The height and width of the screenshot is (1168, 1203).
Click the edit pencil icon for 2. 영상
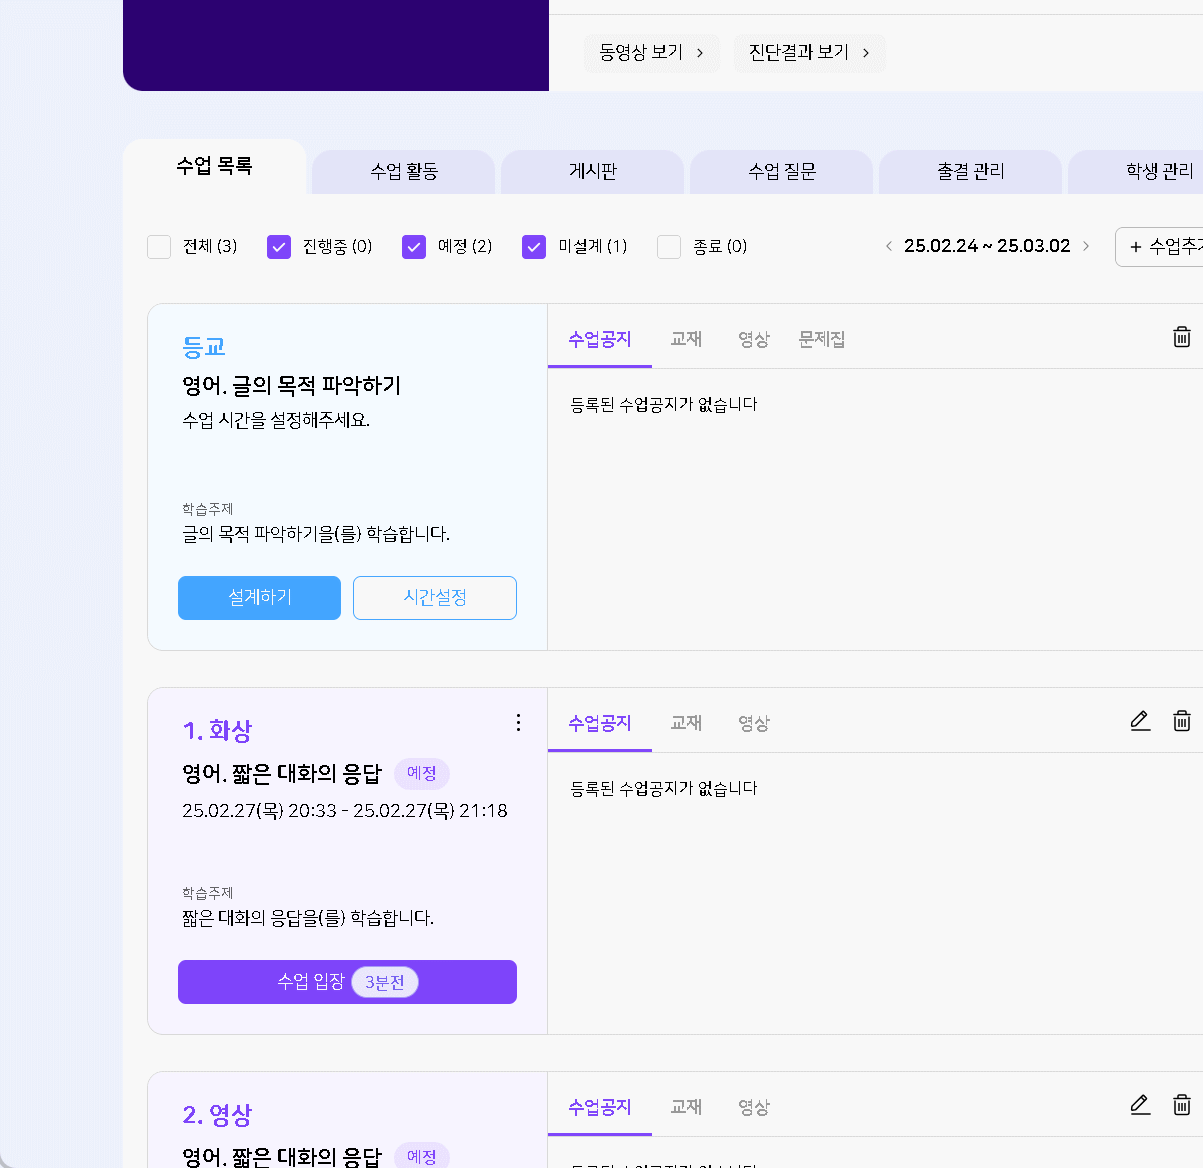(1140, 1105)
